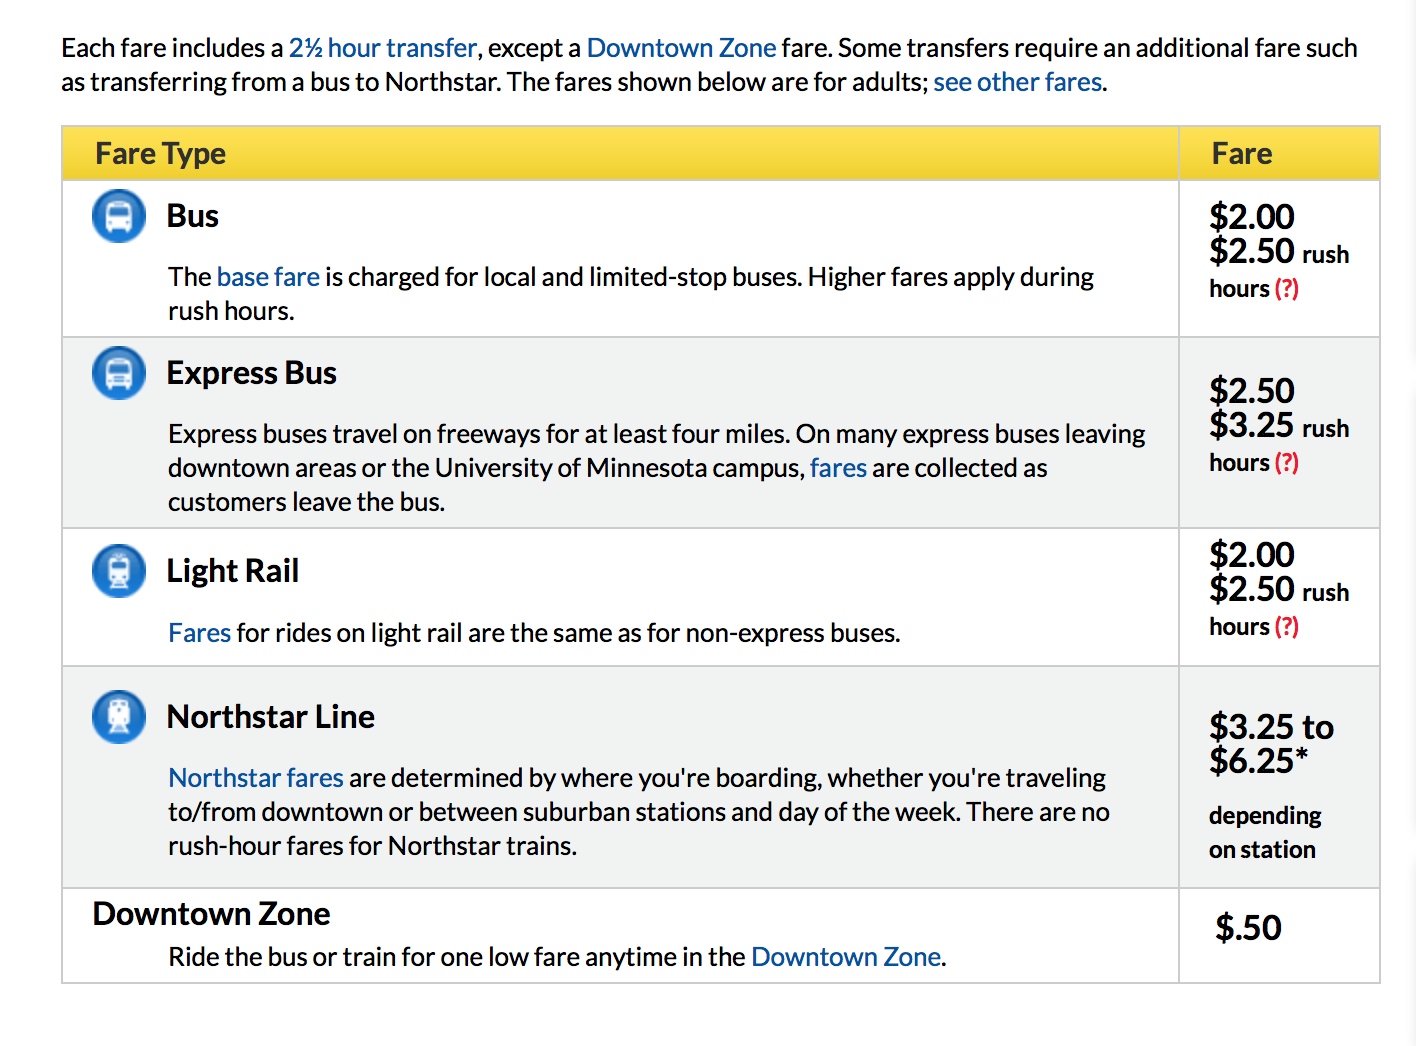Open the Northstar fares link
This screenshot has height=1046, width=1416.
pos(256,778)
